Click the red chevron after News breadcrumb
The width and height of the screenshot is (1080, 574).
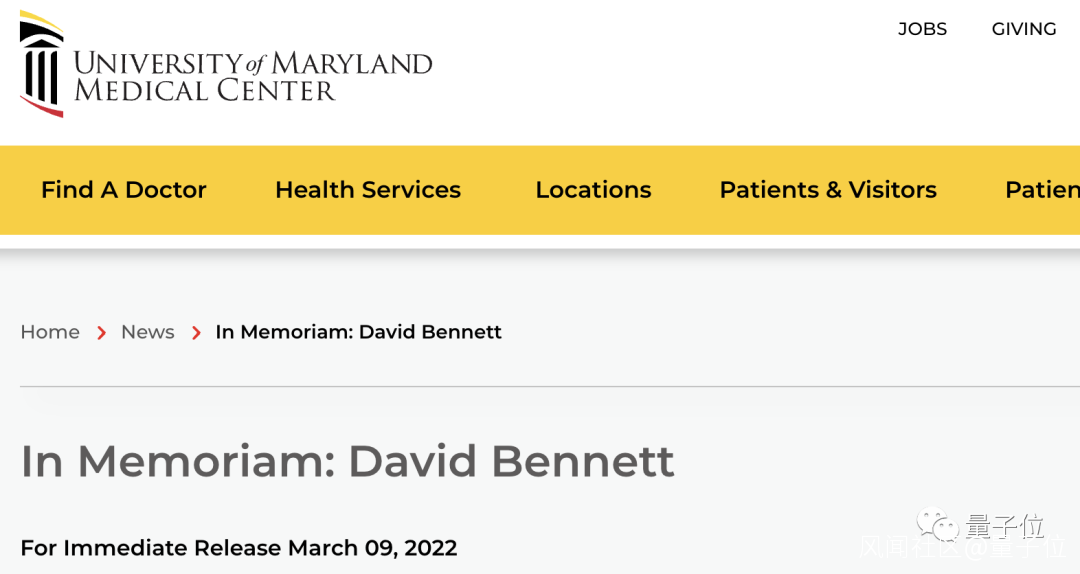pyautogui.click(x=196, y=333)
